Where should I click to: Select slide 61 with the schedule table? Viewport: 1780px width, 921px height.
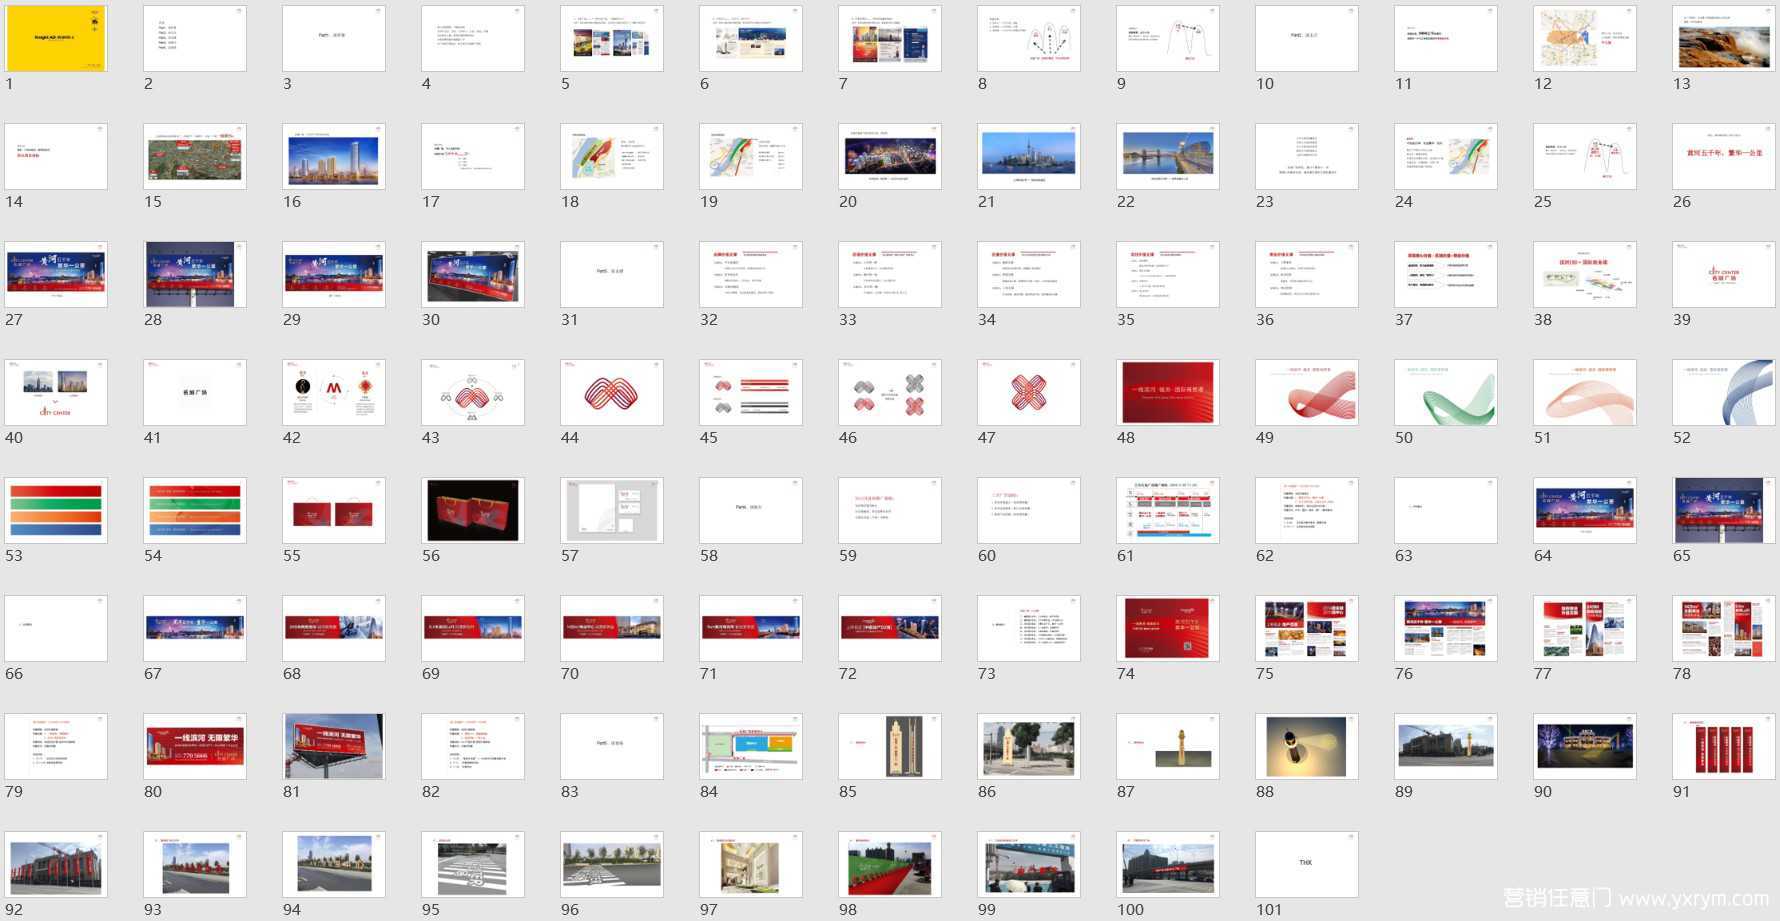(1167, 510)
